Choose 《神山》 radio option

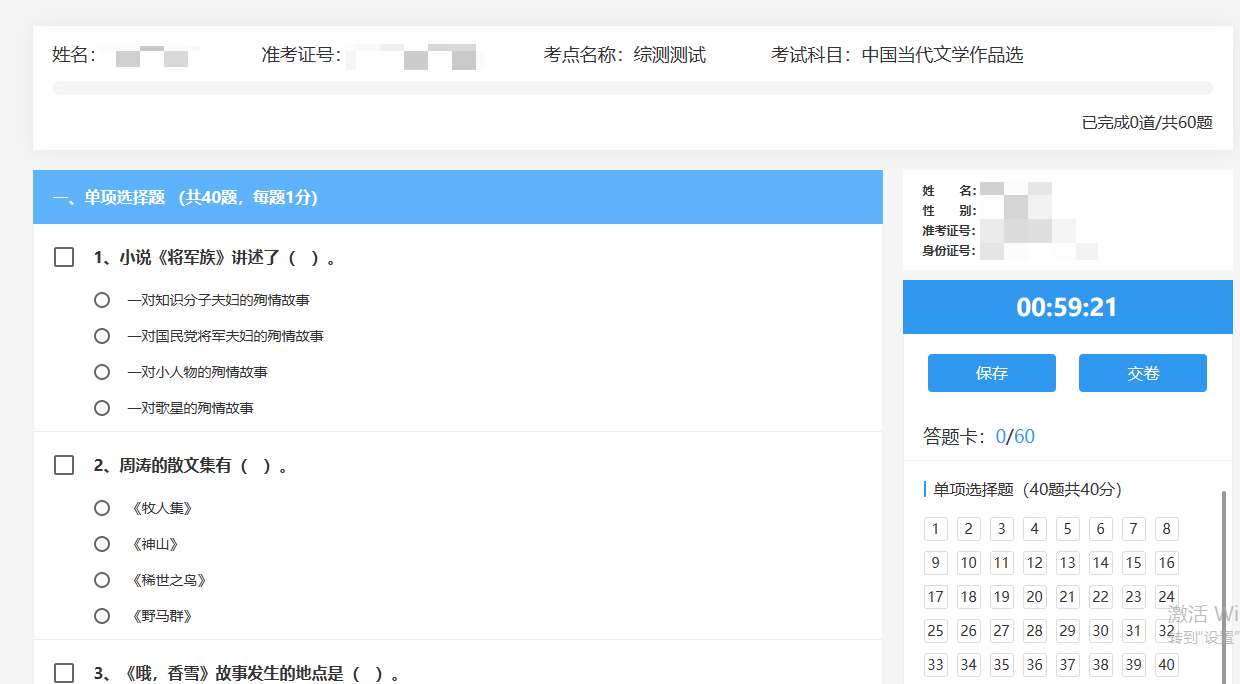[x=102, y=544]
